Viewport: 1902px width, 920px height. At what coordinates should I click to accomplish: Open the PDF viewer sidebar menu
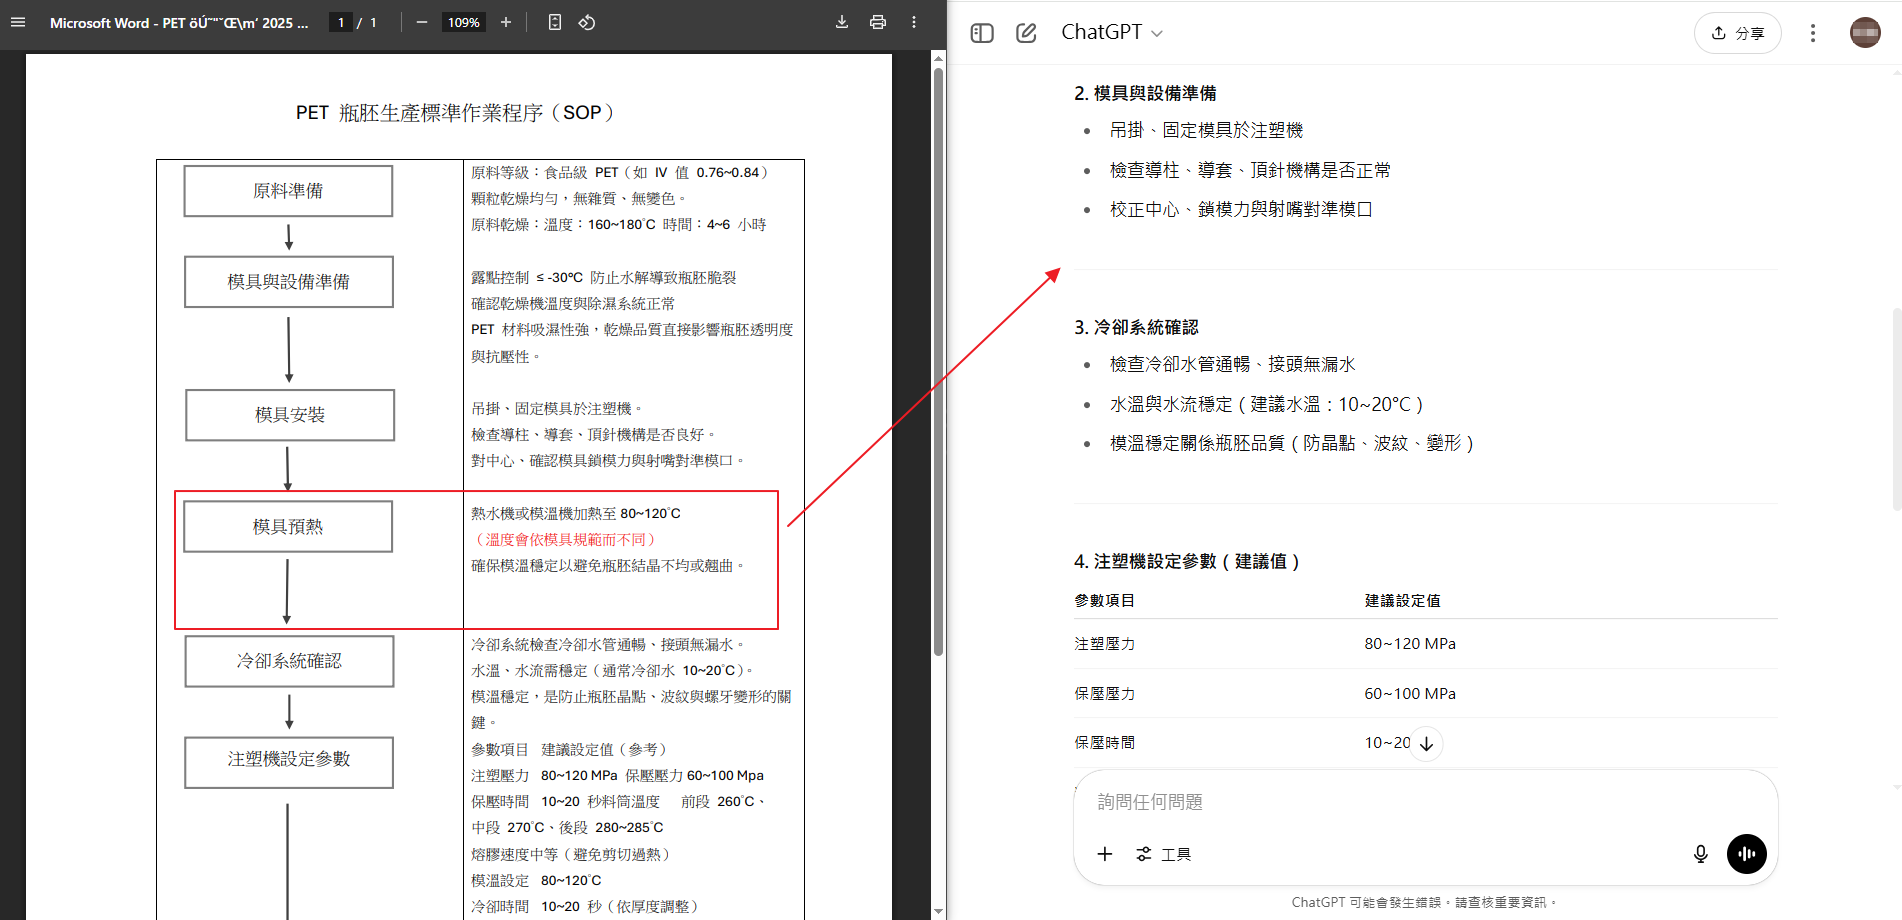18,22
